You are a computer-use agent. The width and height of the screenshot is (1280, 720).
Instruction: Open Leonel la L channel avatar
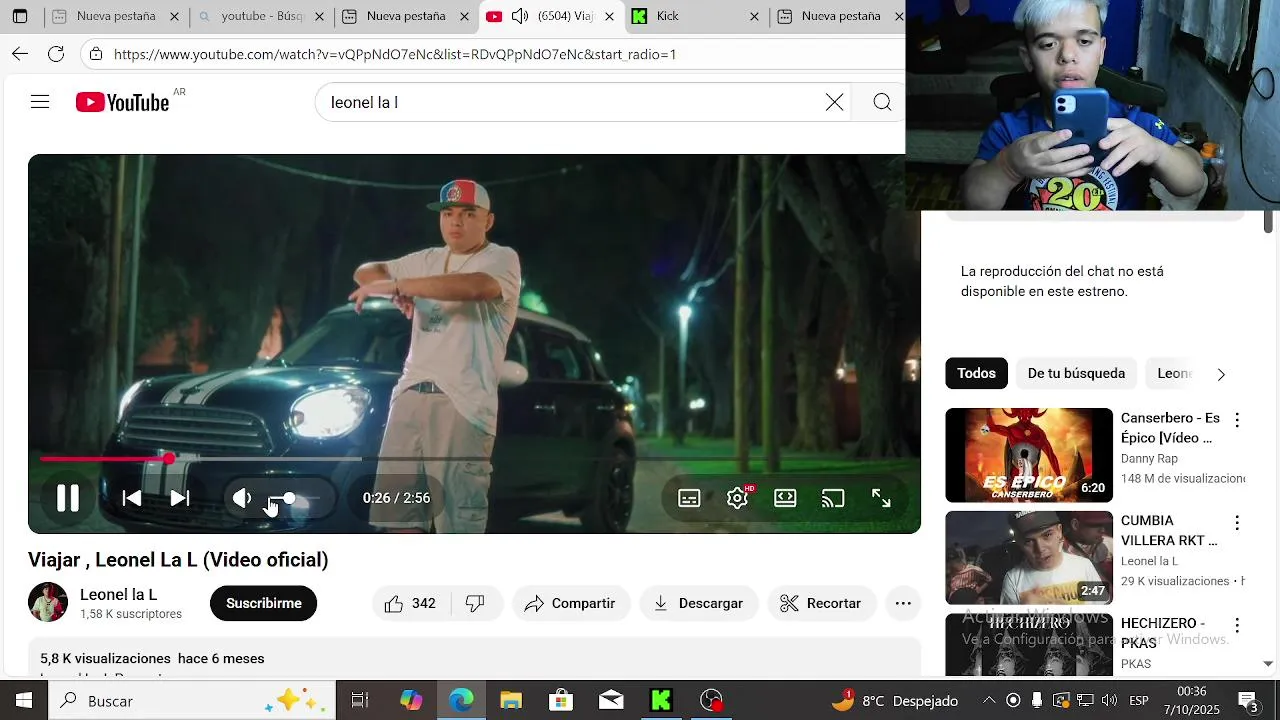(x=48, y=603)
